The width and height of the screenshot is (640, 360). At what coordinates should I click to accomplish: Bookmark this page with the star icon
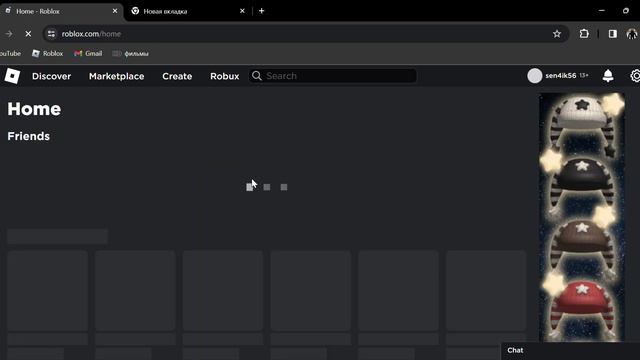557,34
